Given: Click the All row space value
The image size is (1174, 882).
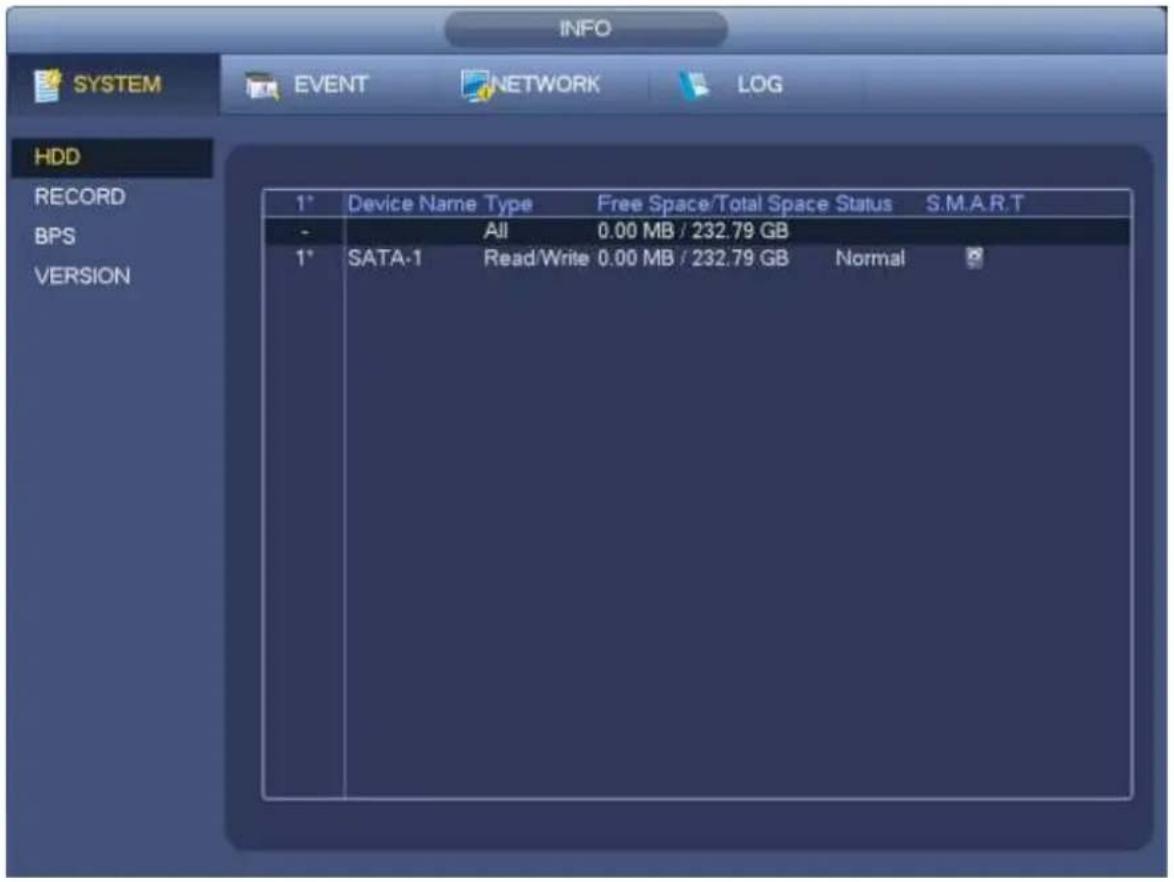Looking at the screenshot, I should [x=693, y=231].
